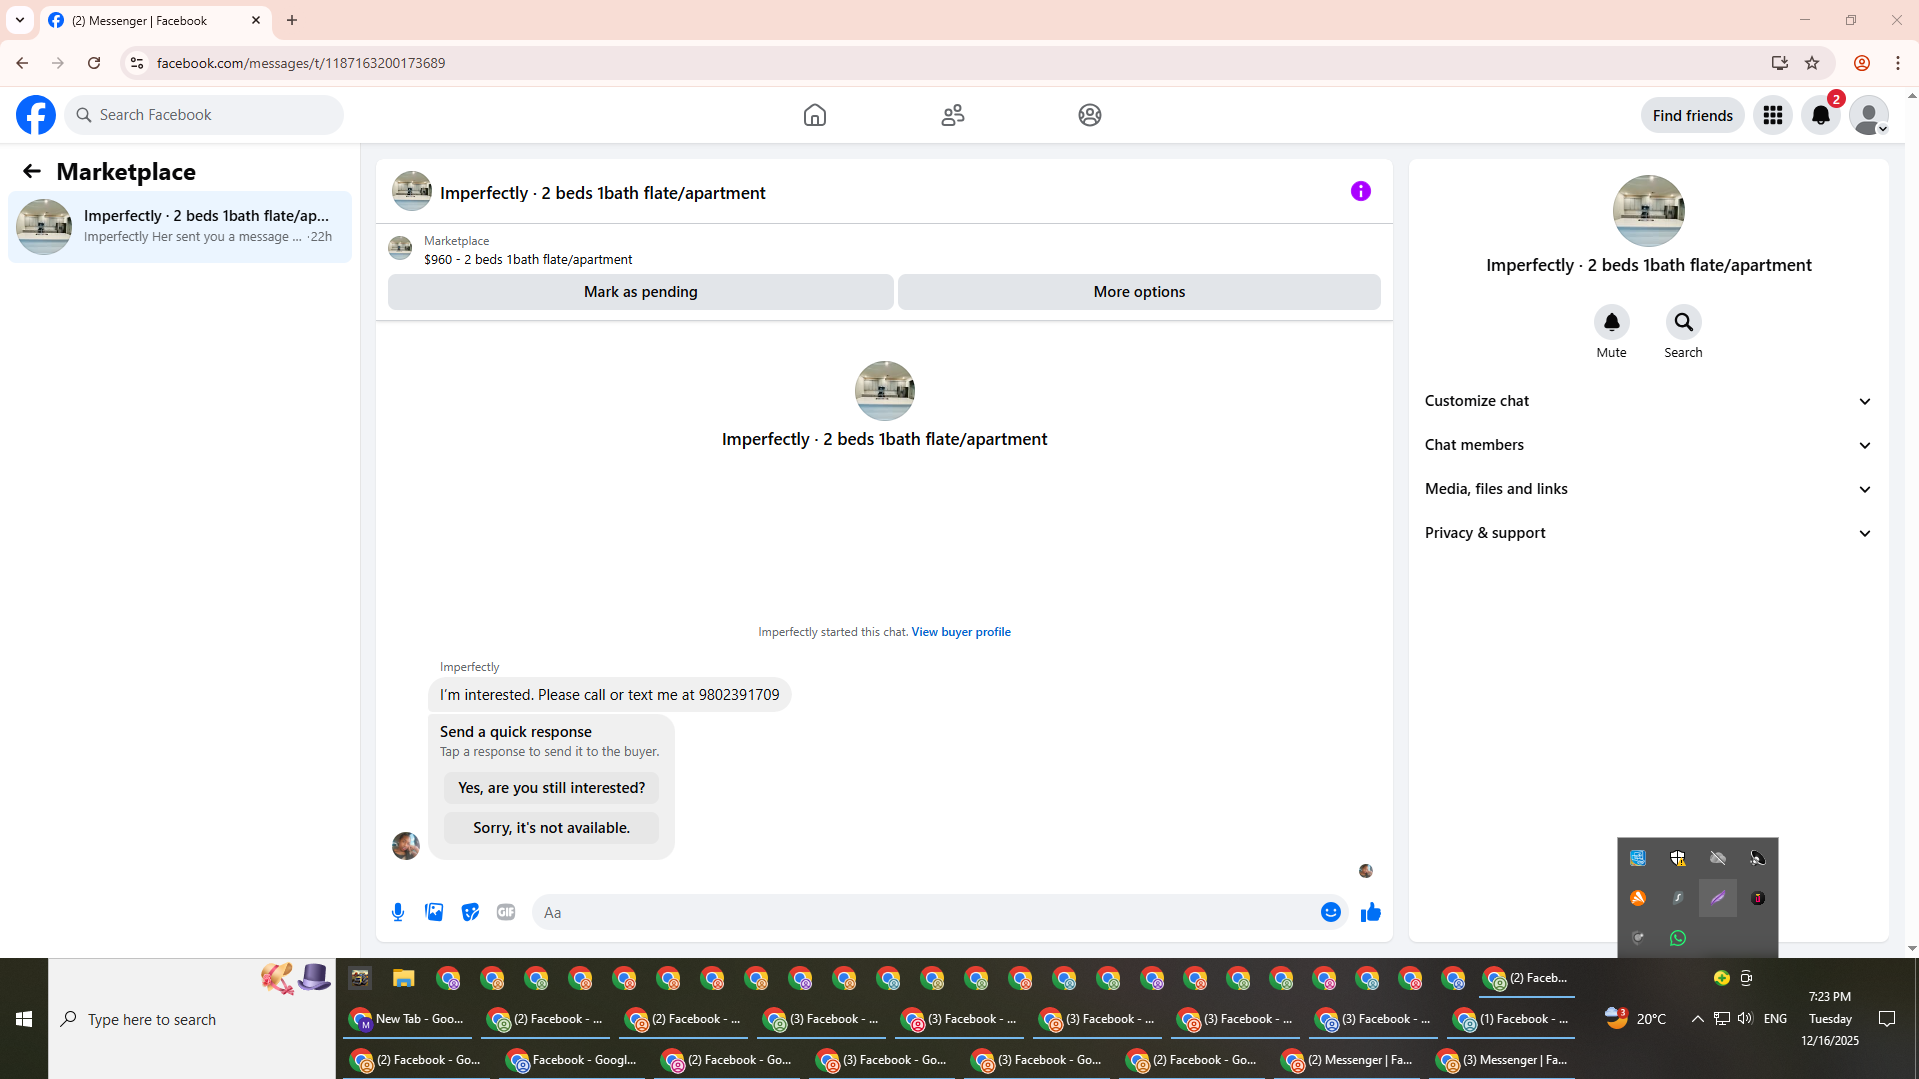Open the Windows notification center

[1887, 1019]
